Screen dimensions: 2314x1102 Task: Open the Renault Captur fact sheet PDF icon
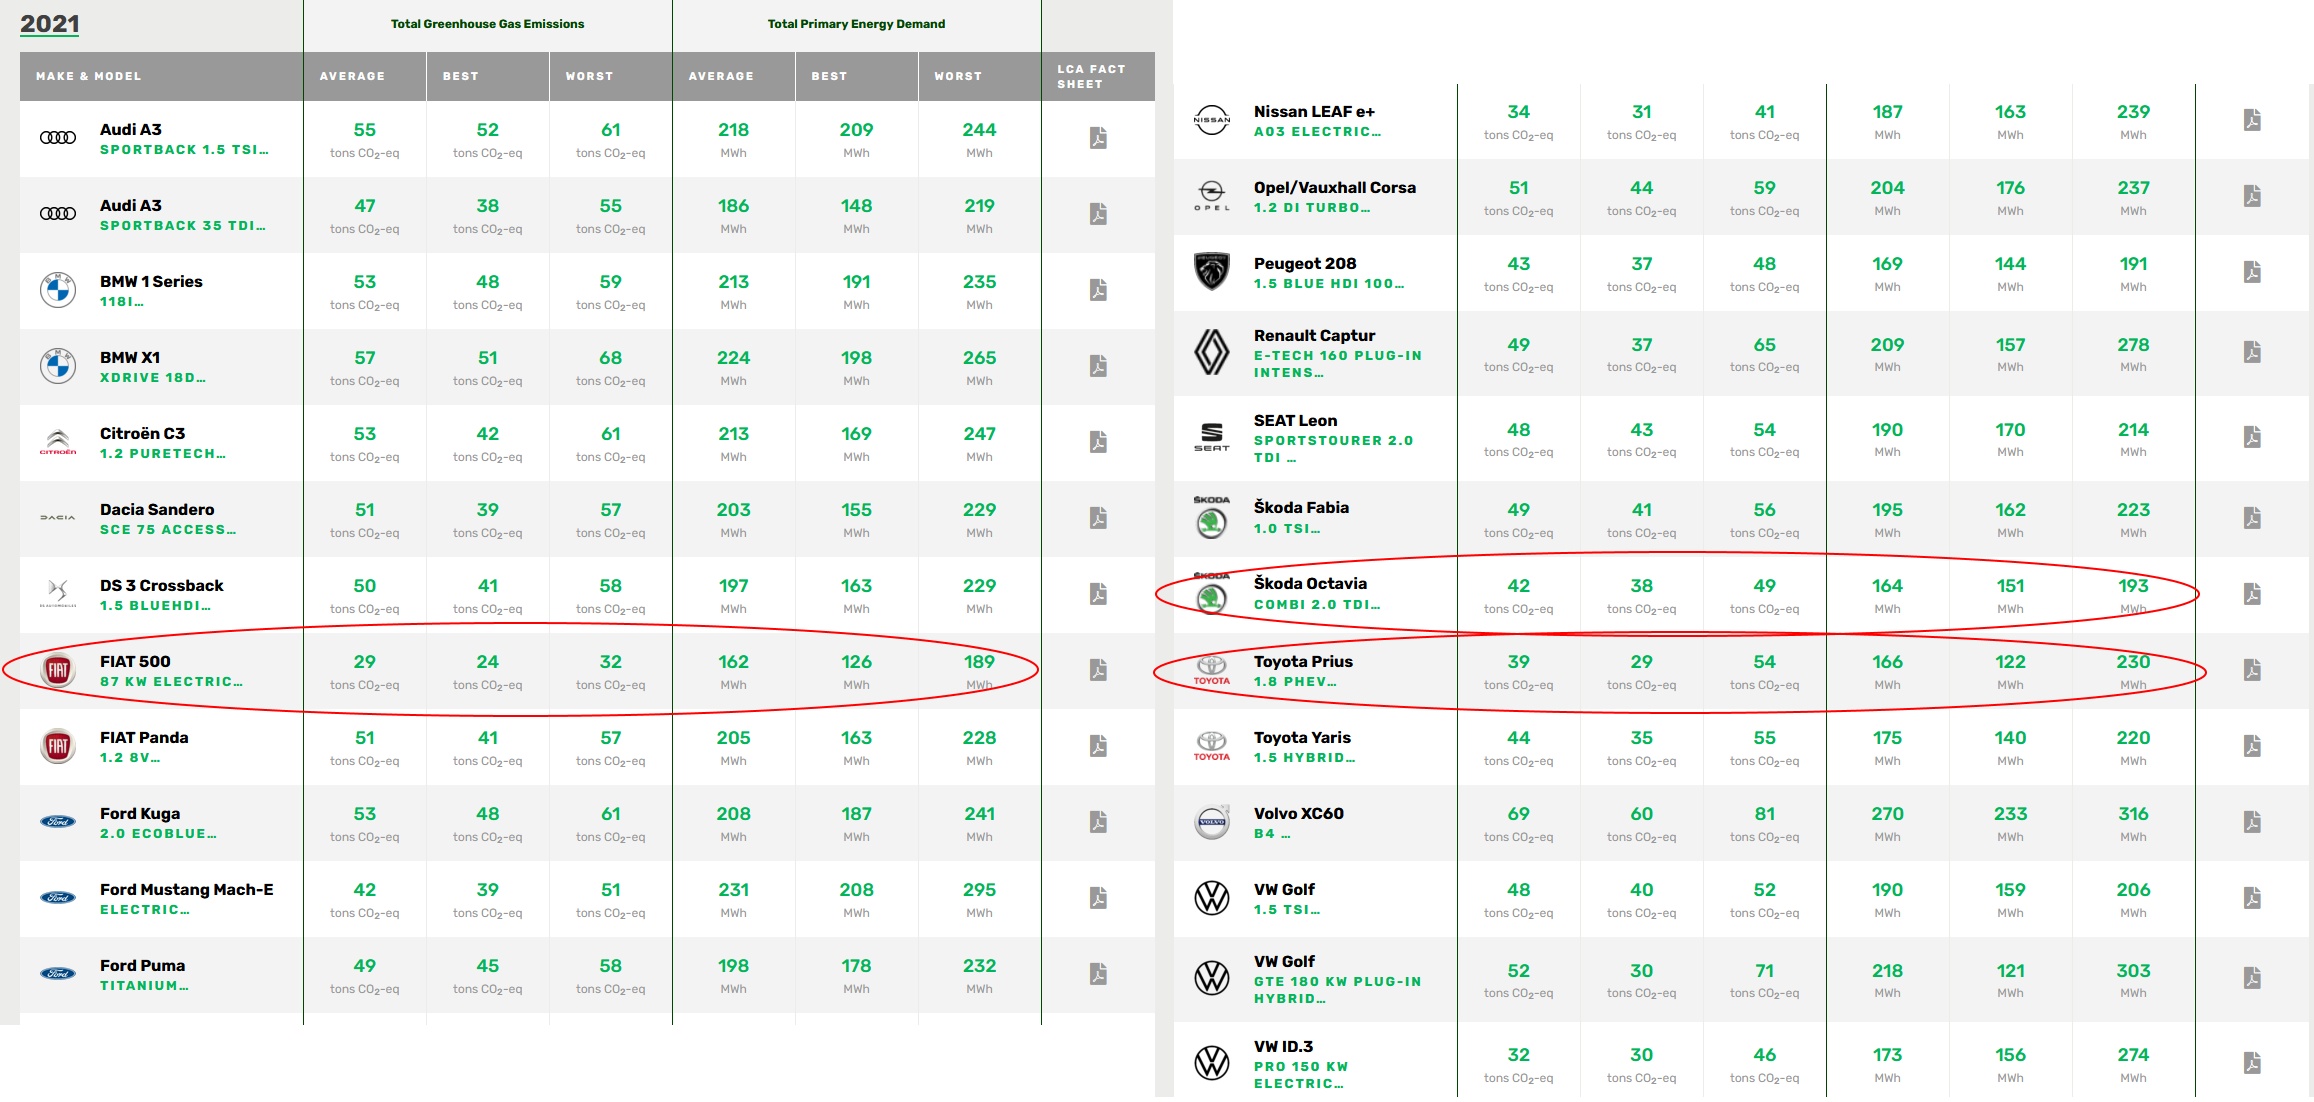(x=2252, y=352)
